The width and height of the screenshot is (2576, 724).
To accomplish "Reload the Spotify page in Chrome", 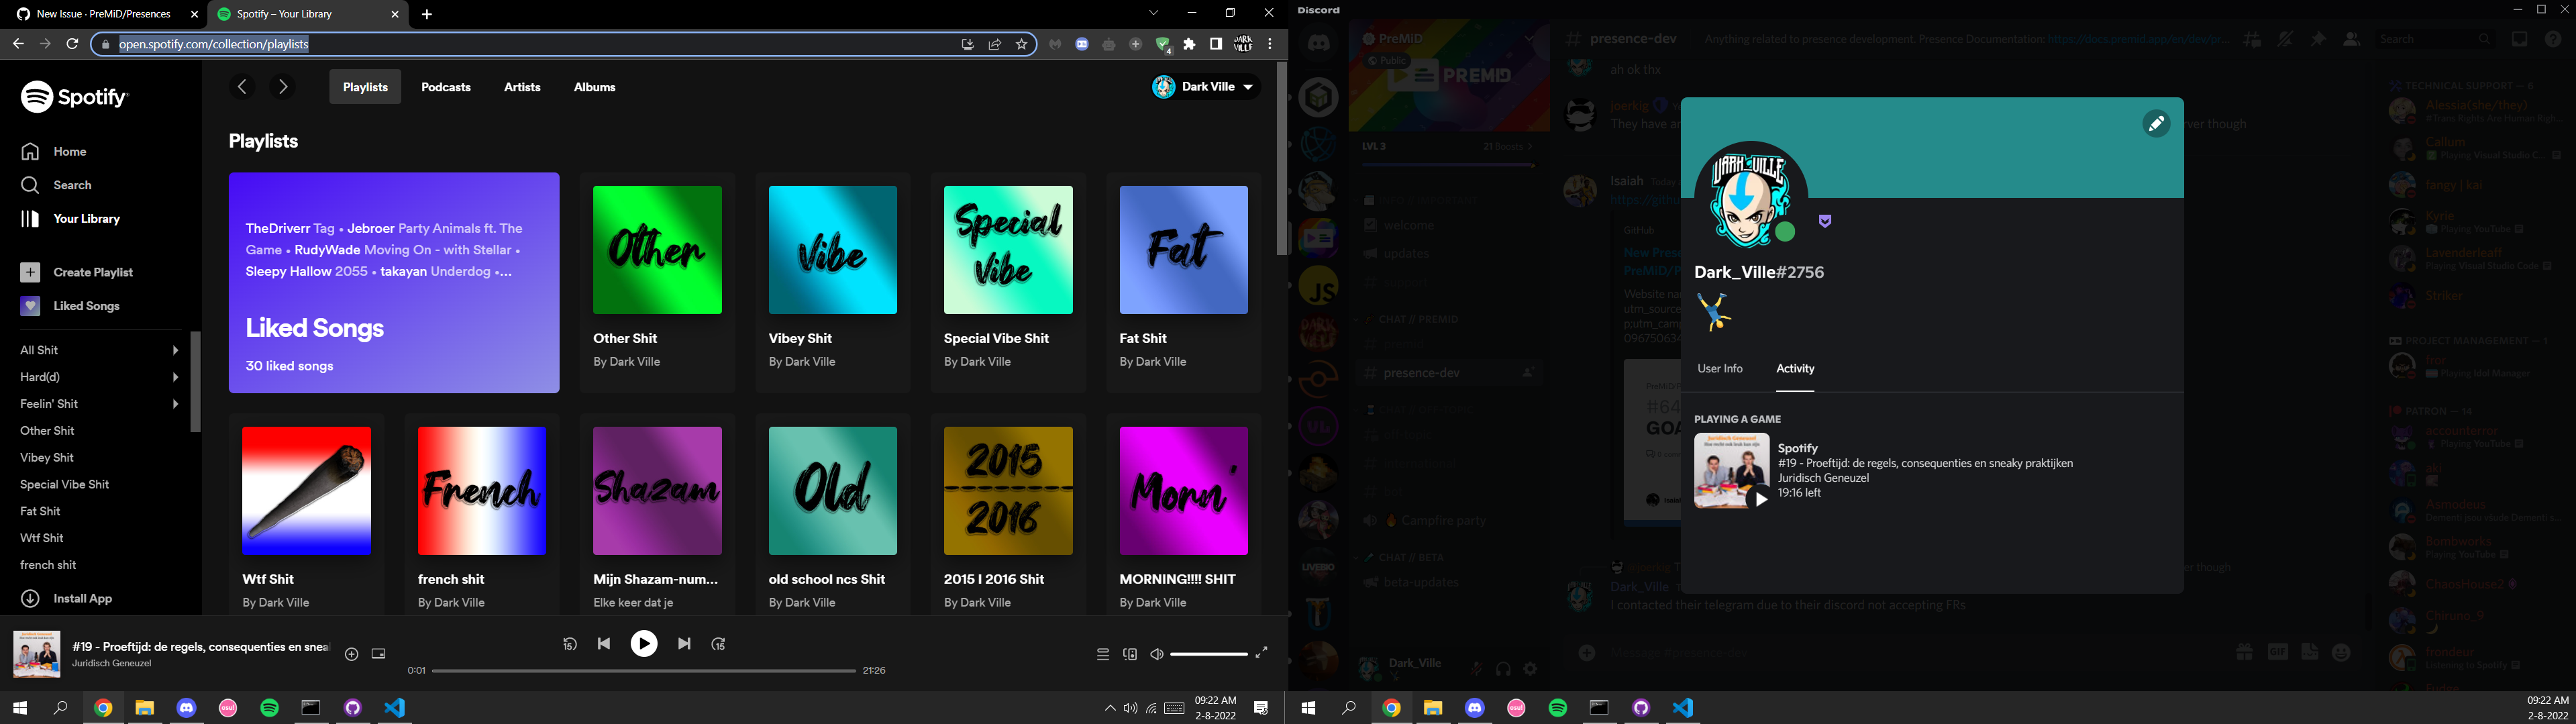I will pyautogui.click(x=72, y=44).
